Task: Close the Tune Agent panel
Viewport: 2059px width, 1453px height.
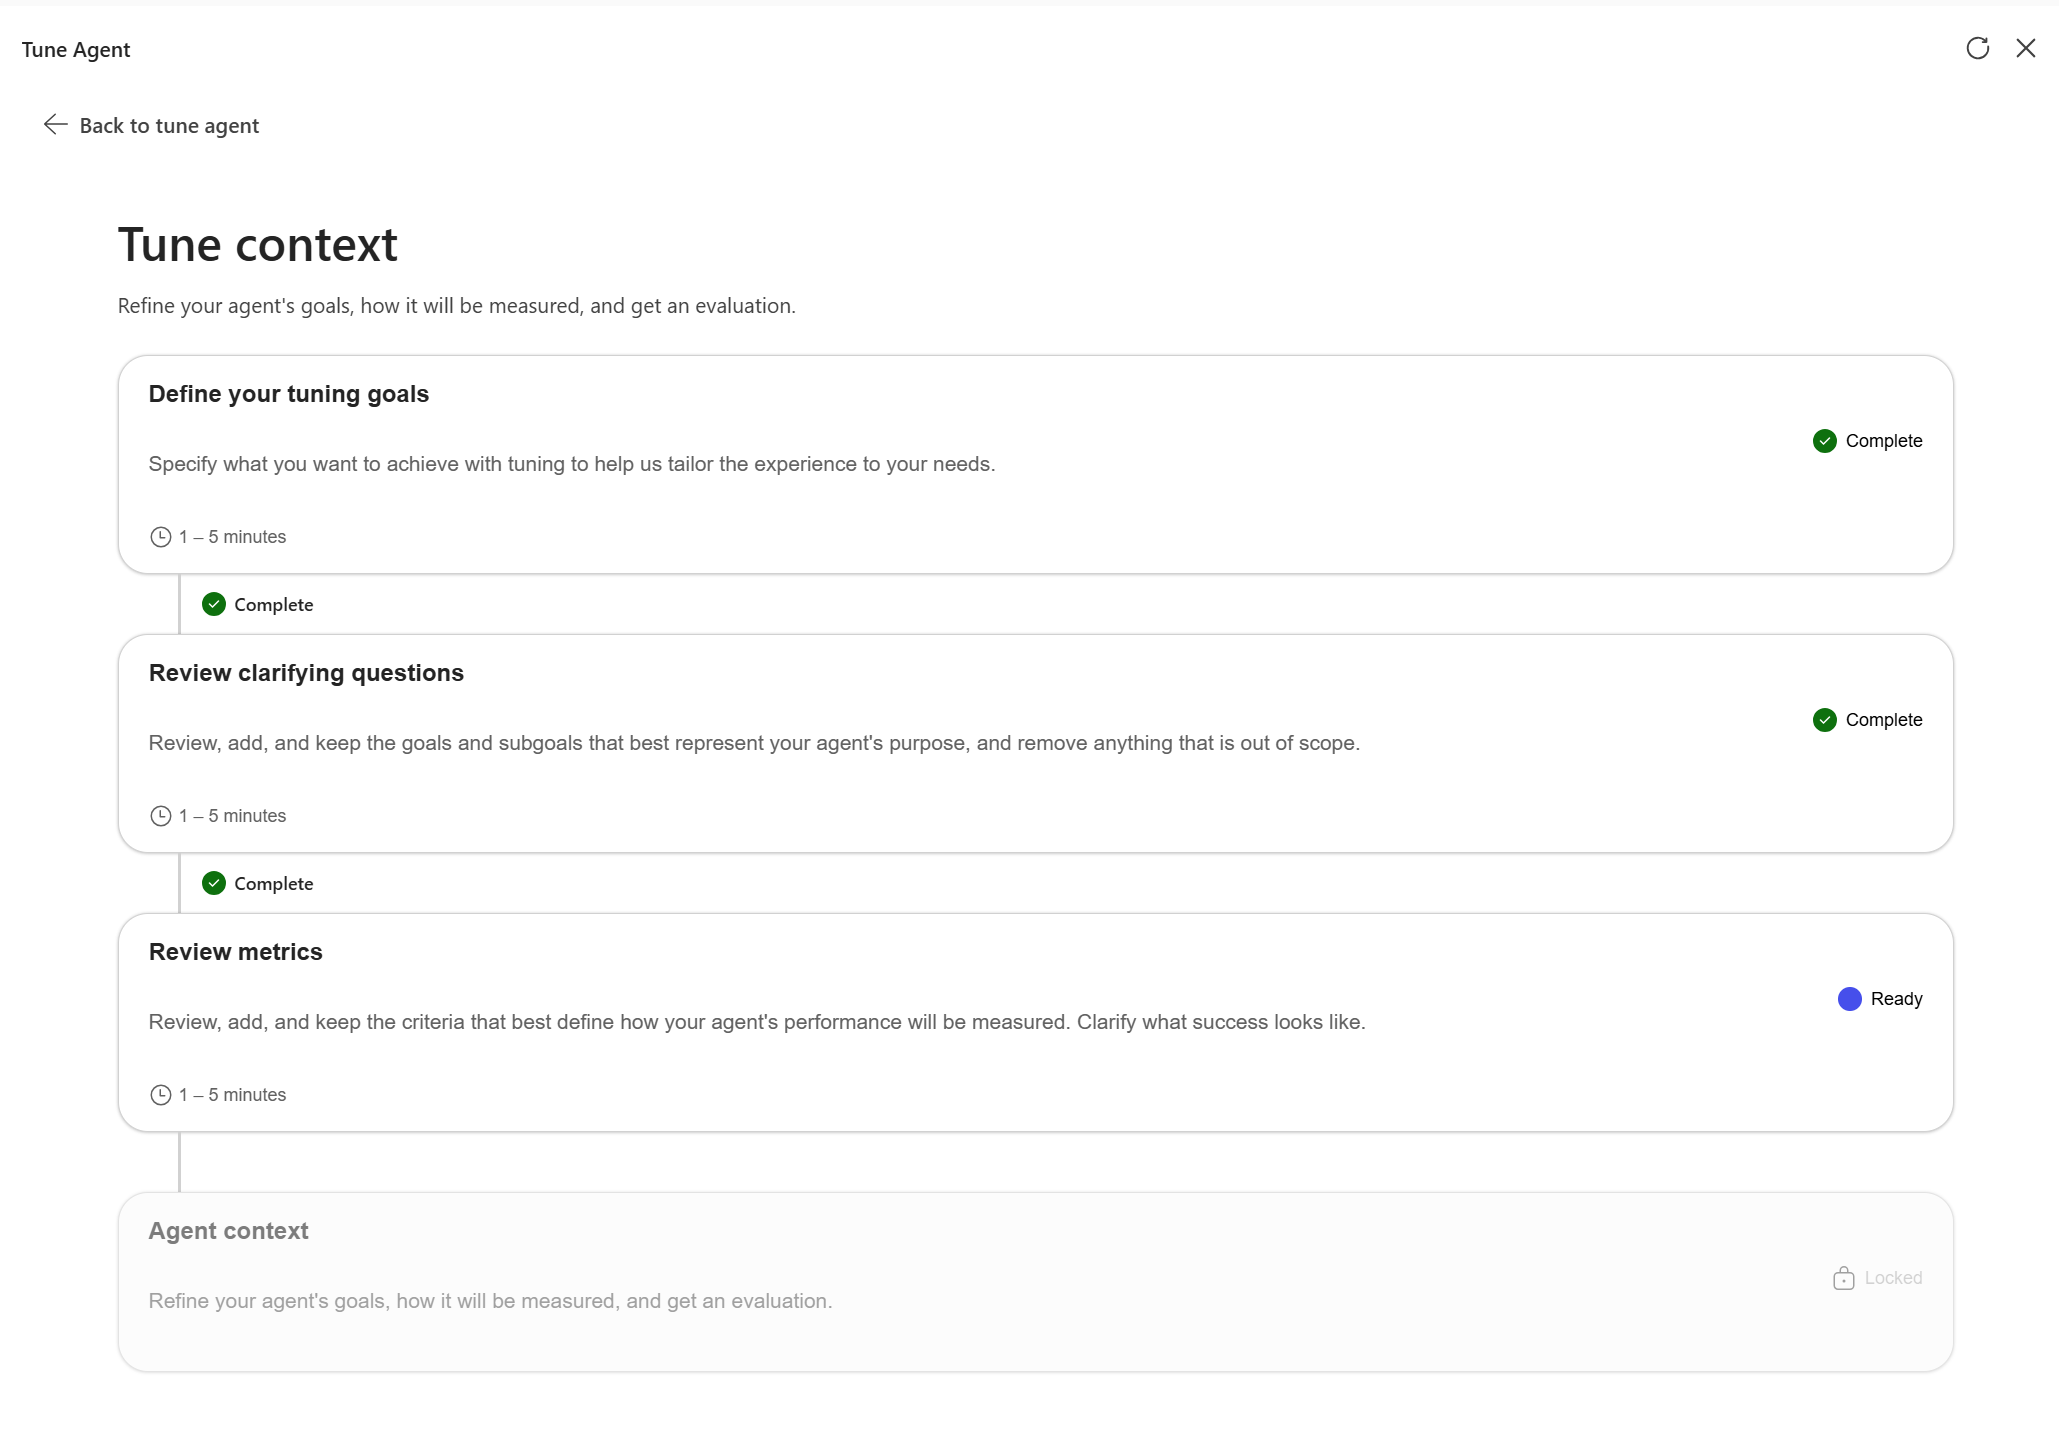Action: tap(2025, 48)
